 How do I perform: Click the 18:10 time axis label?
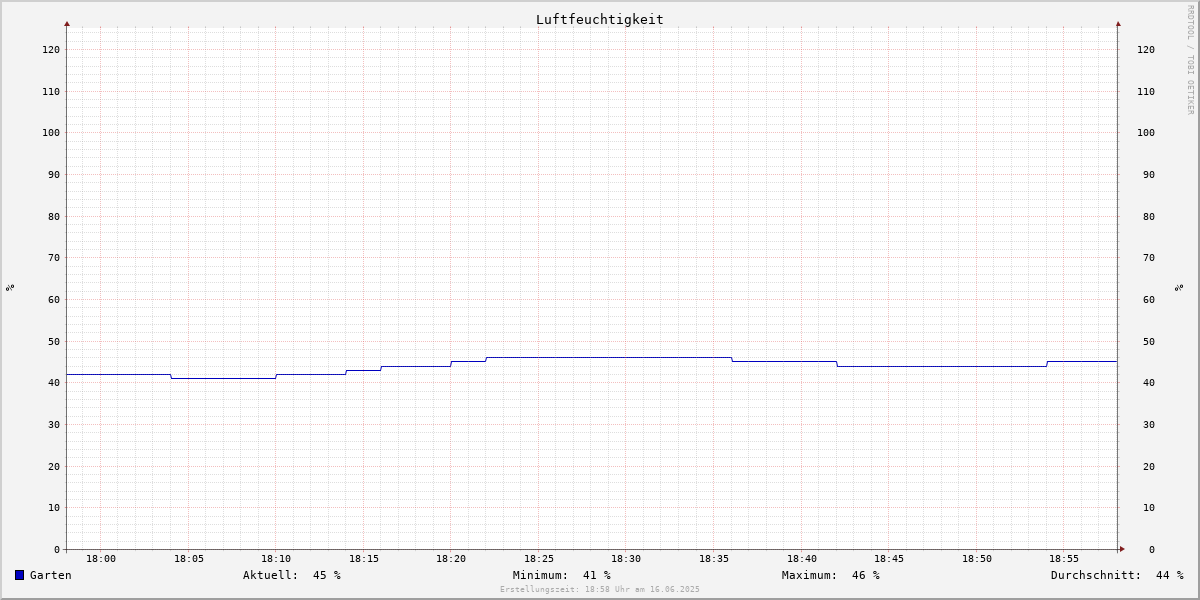point(276,559)
